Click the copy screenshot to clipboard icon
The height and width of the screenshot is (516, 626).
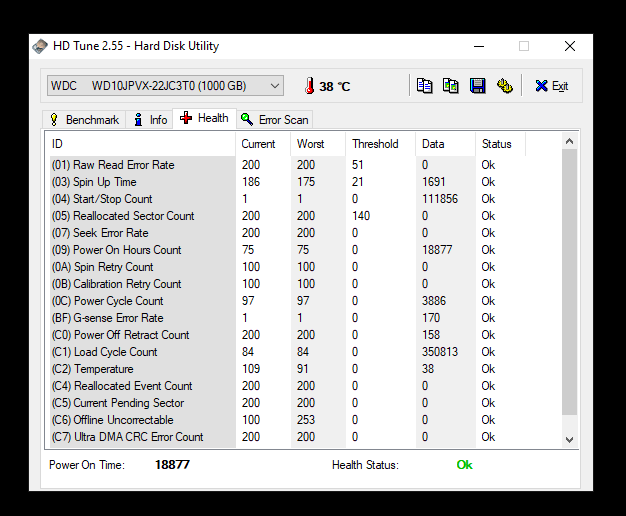[x=451, y=86]
